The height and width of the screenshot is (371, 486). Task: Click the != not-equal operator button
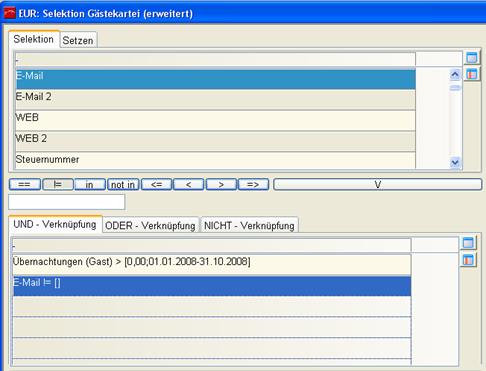(x=58, y=184)
